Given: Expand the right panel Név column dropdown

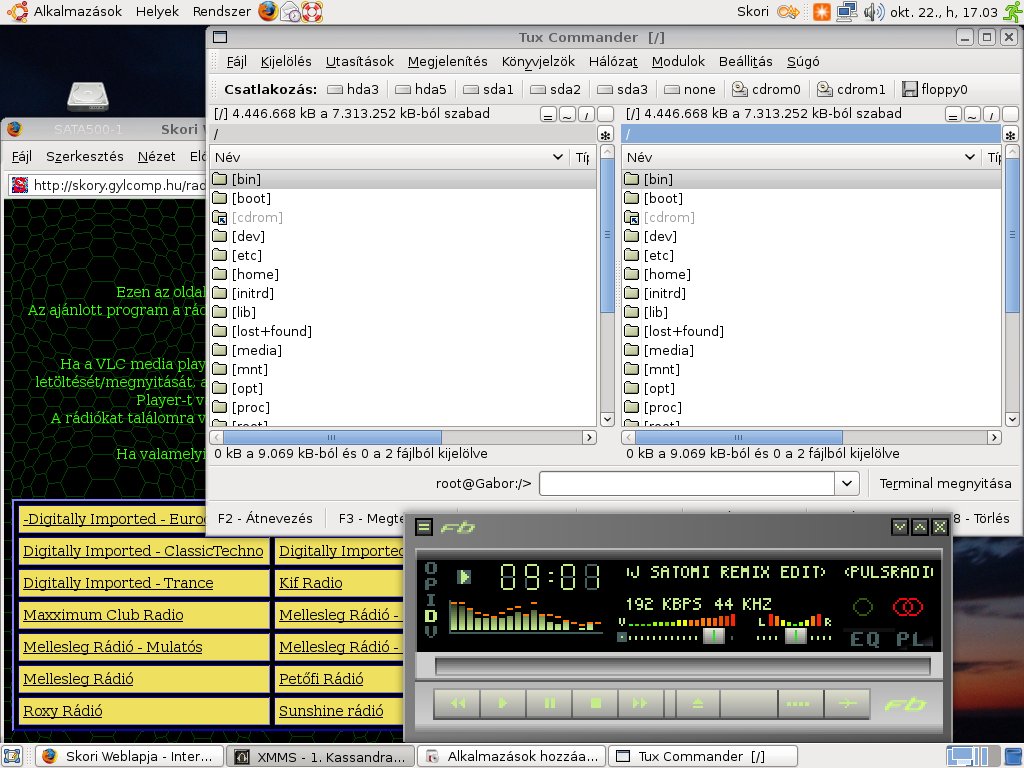Looking at the screenshot, I should click(969, 157).
